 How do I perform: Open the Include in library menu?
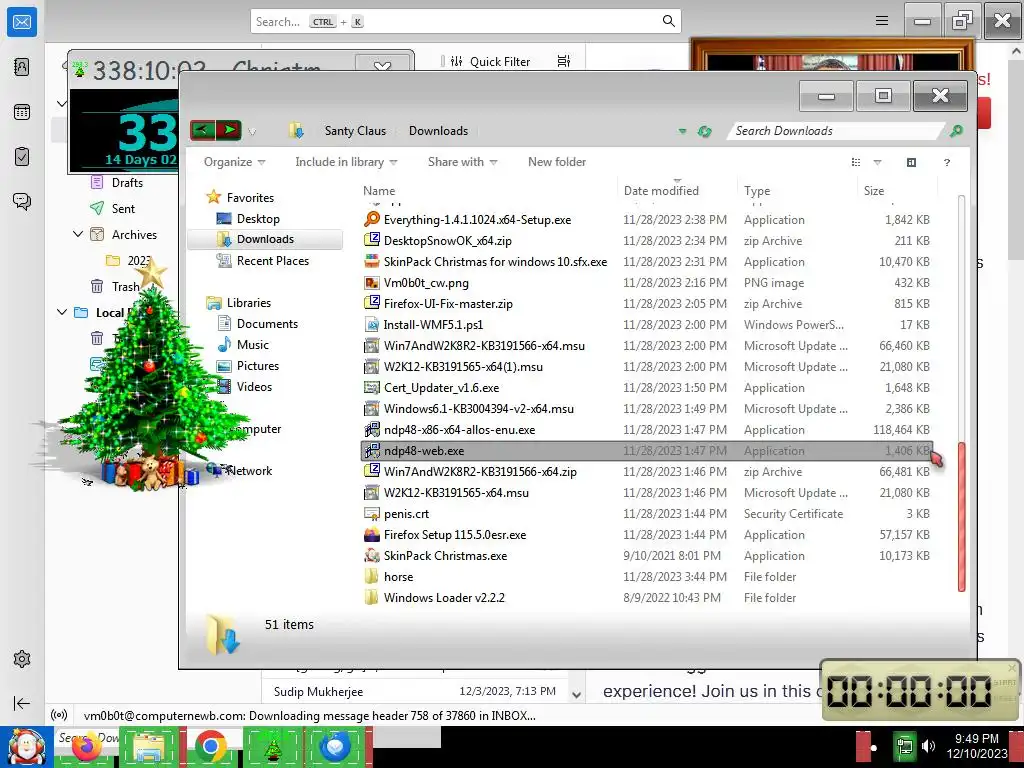346,162
